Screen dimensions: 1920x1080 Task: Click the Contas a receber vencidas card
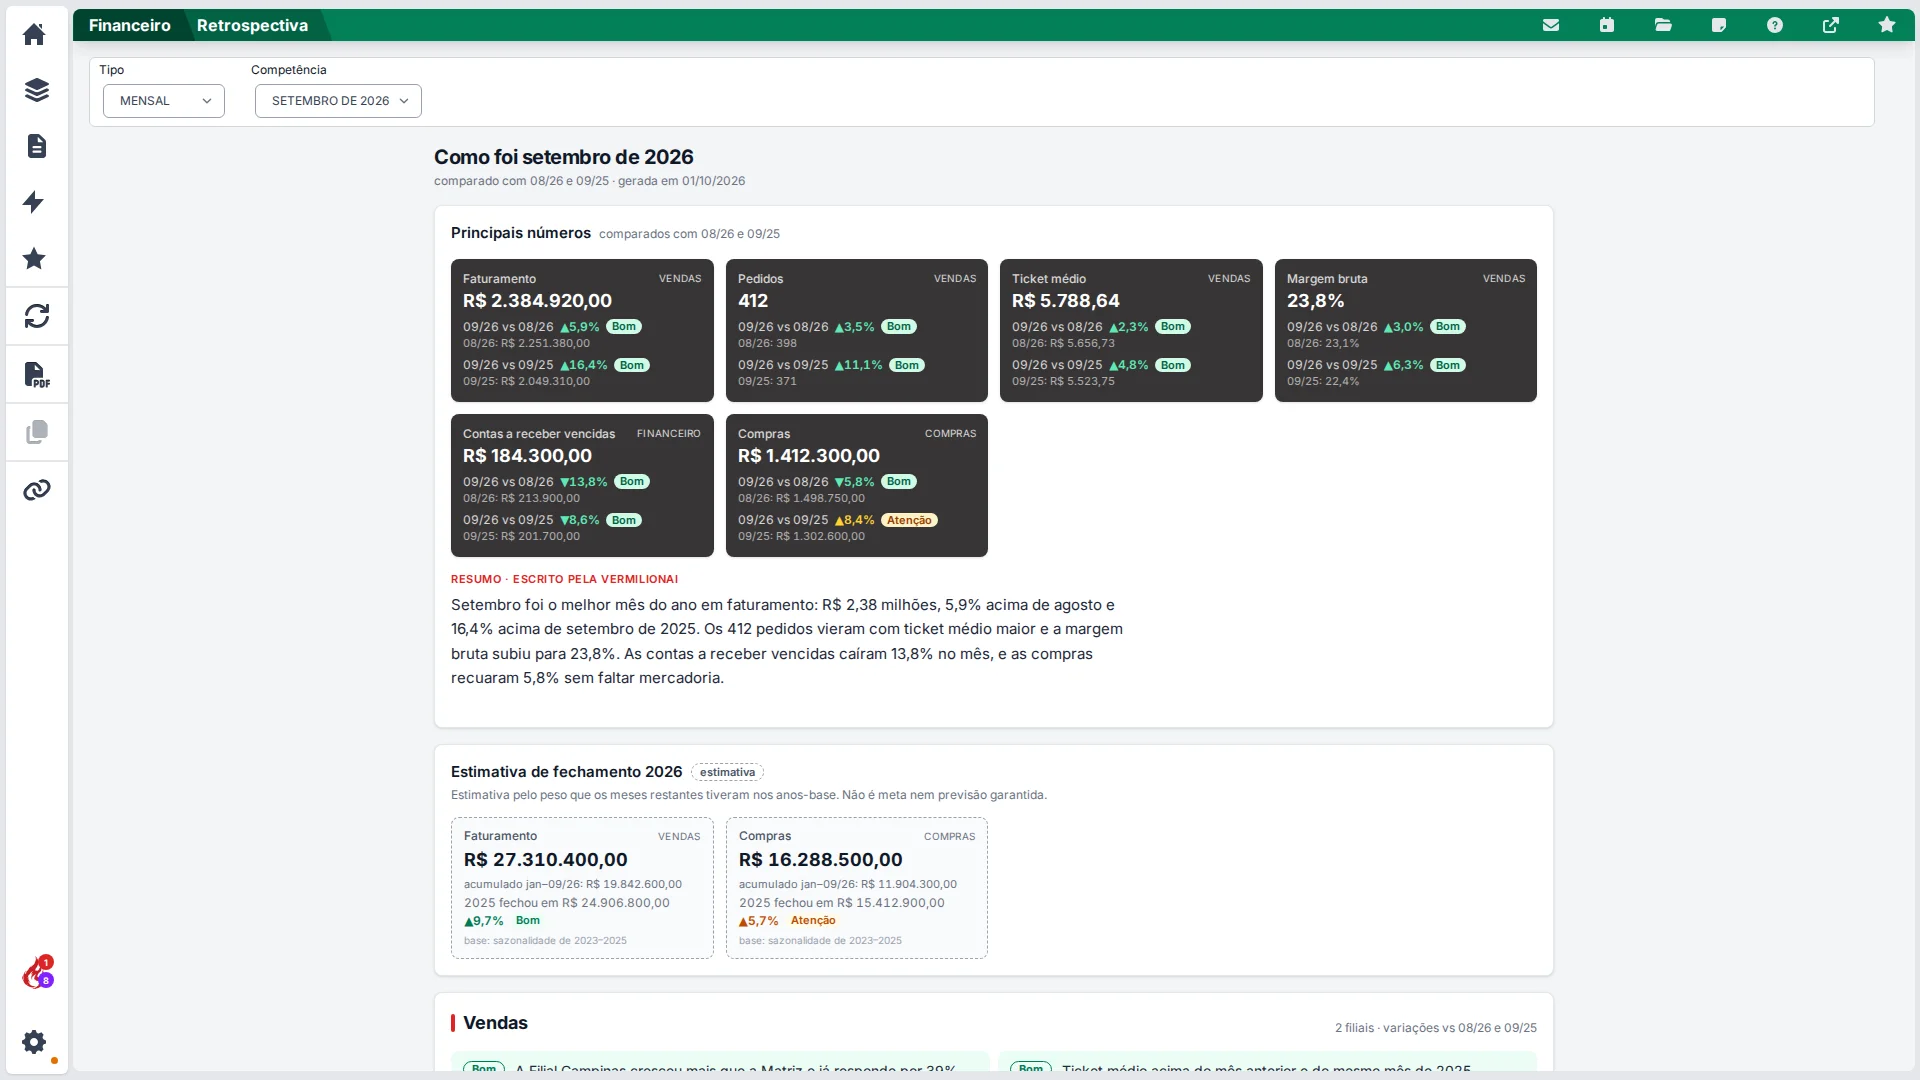[582, 486]
